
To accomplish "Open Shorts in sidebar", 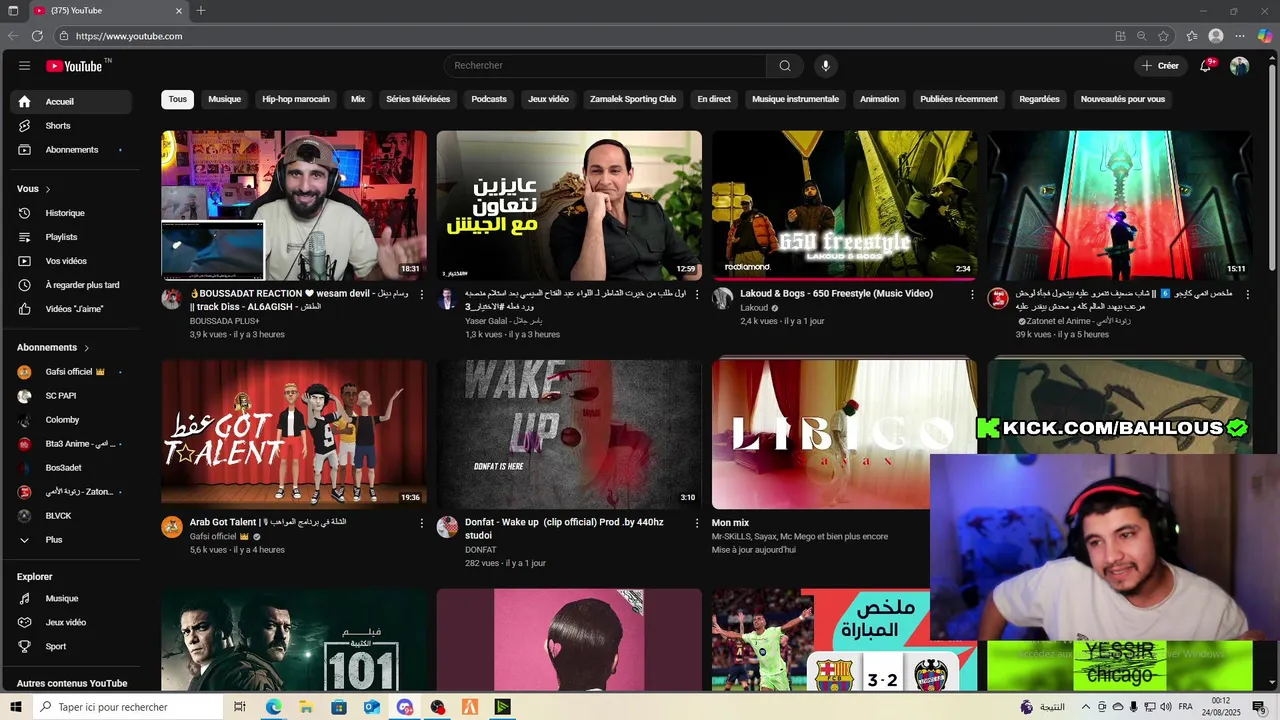I will pos(71,126).
